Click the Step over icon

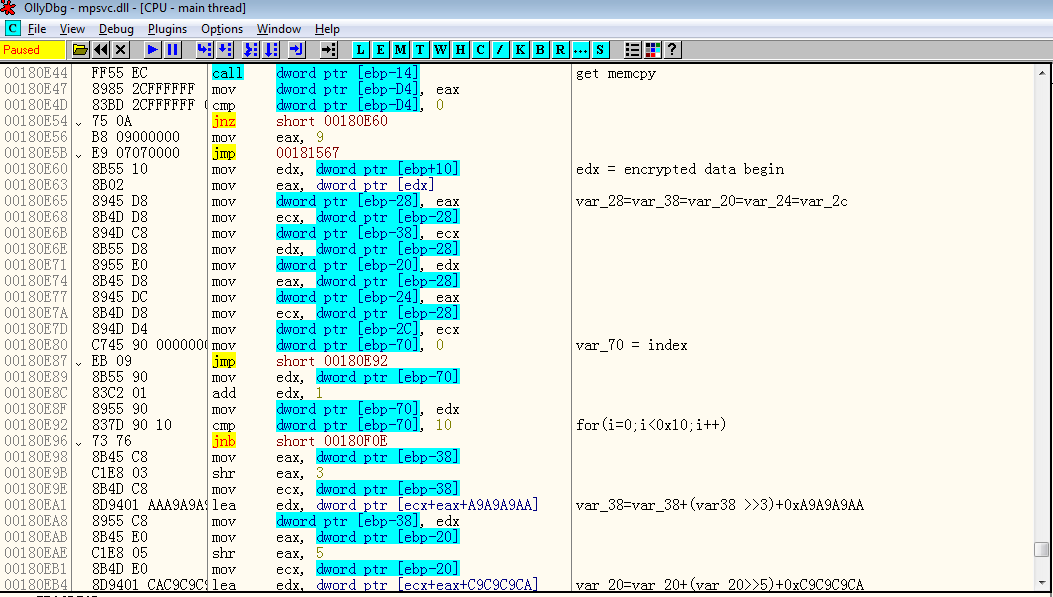pos(225,49)
